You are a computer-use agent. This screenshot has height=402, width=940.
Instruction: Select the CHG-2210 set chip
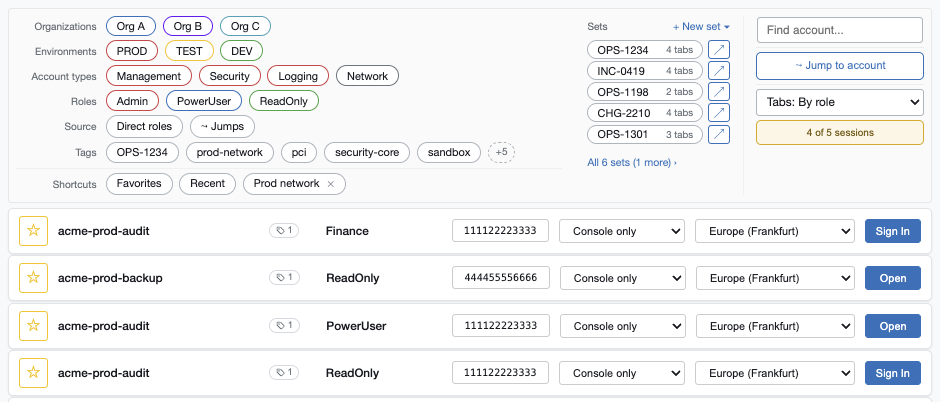pos(645,113)
